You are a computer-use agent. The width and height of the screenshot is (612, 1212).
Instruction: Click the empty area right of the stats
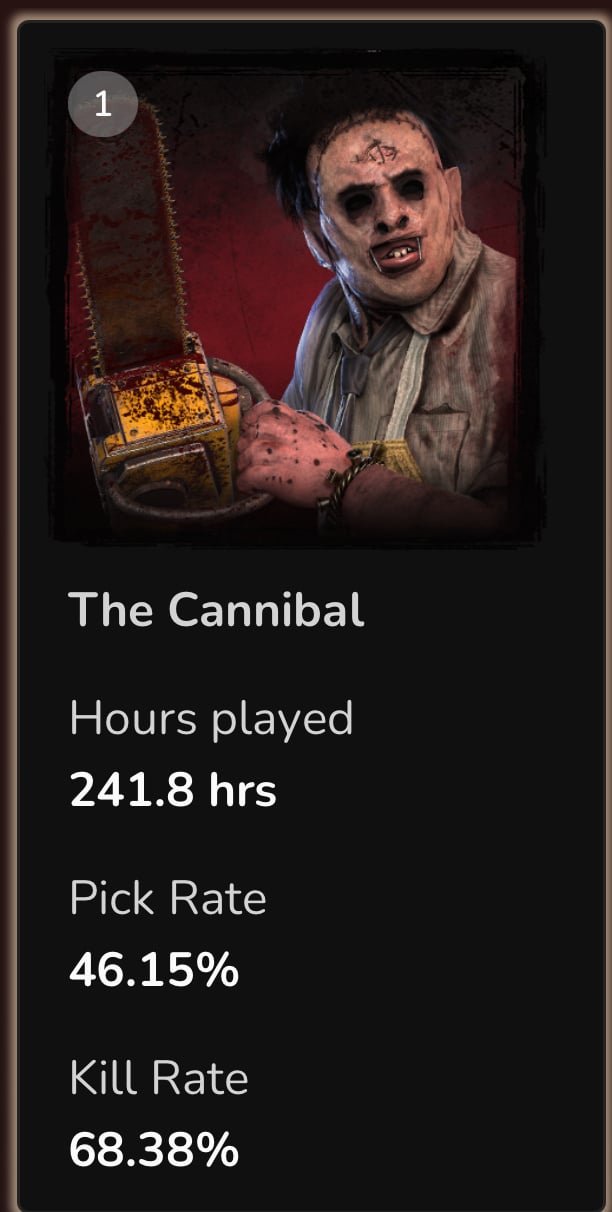pos(450,900)
